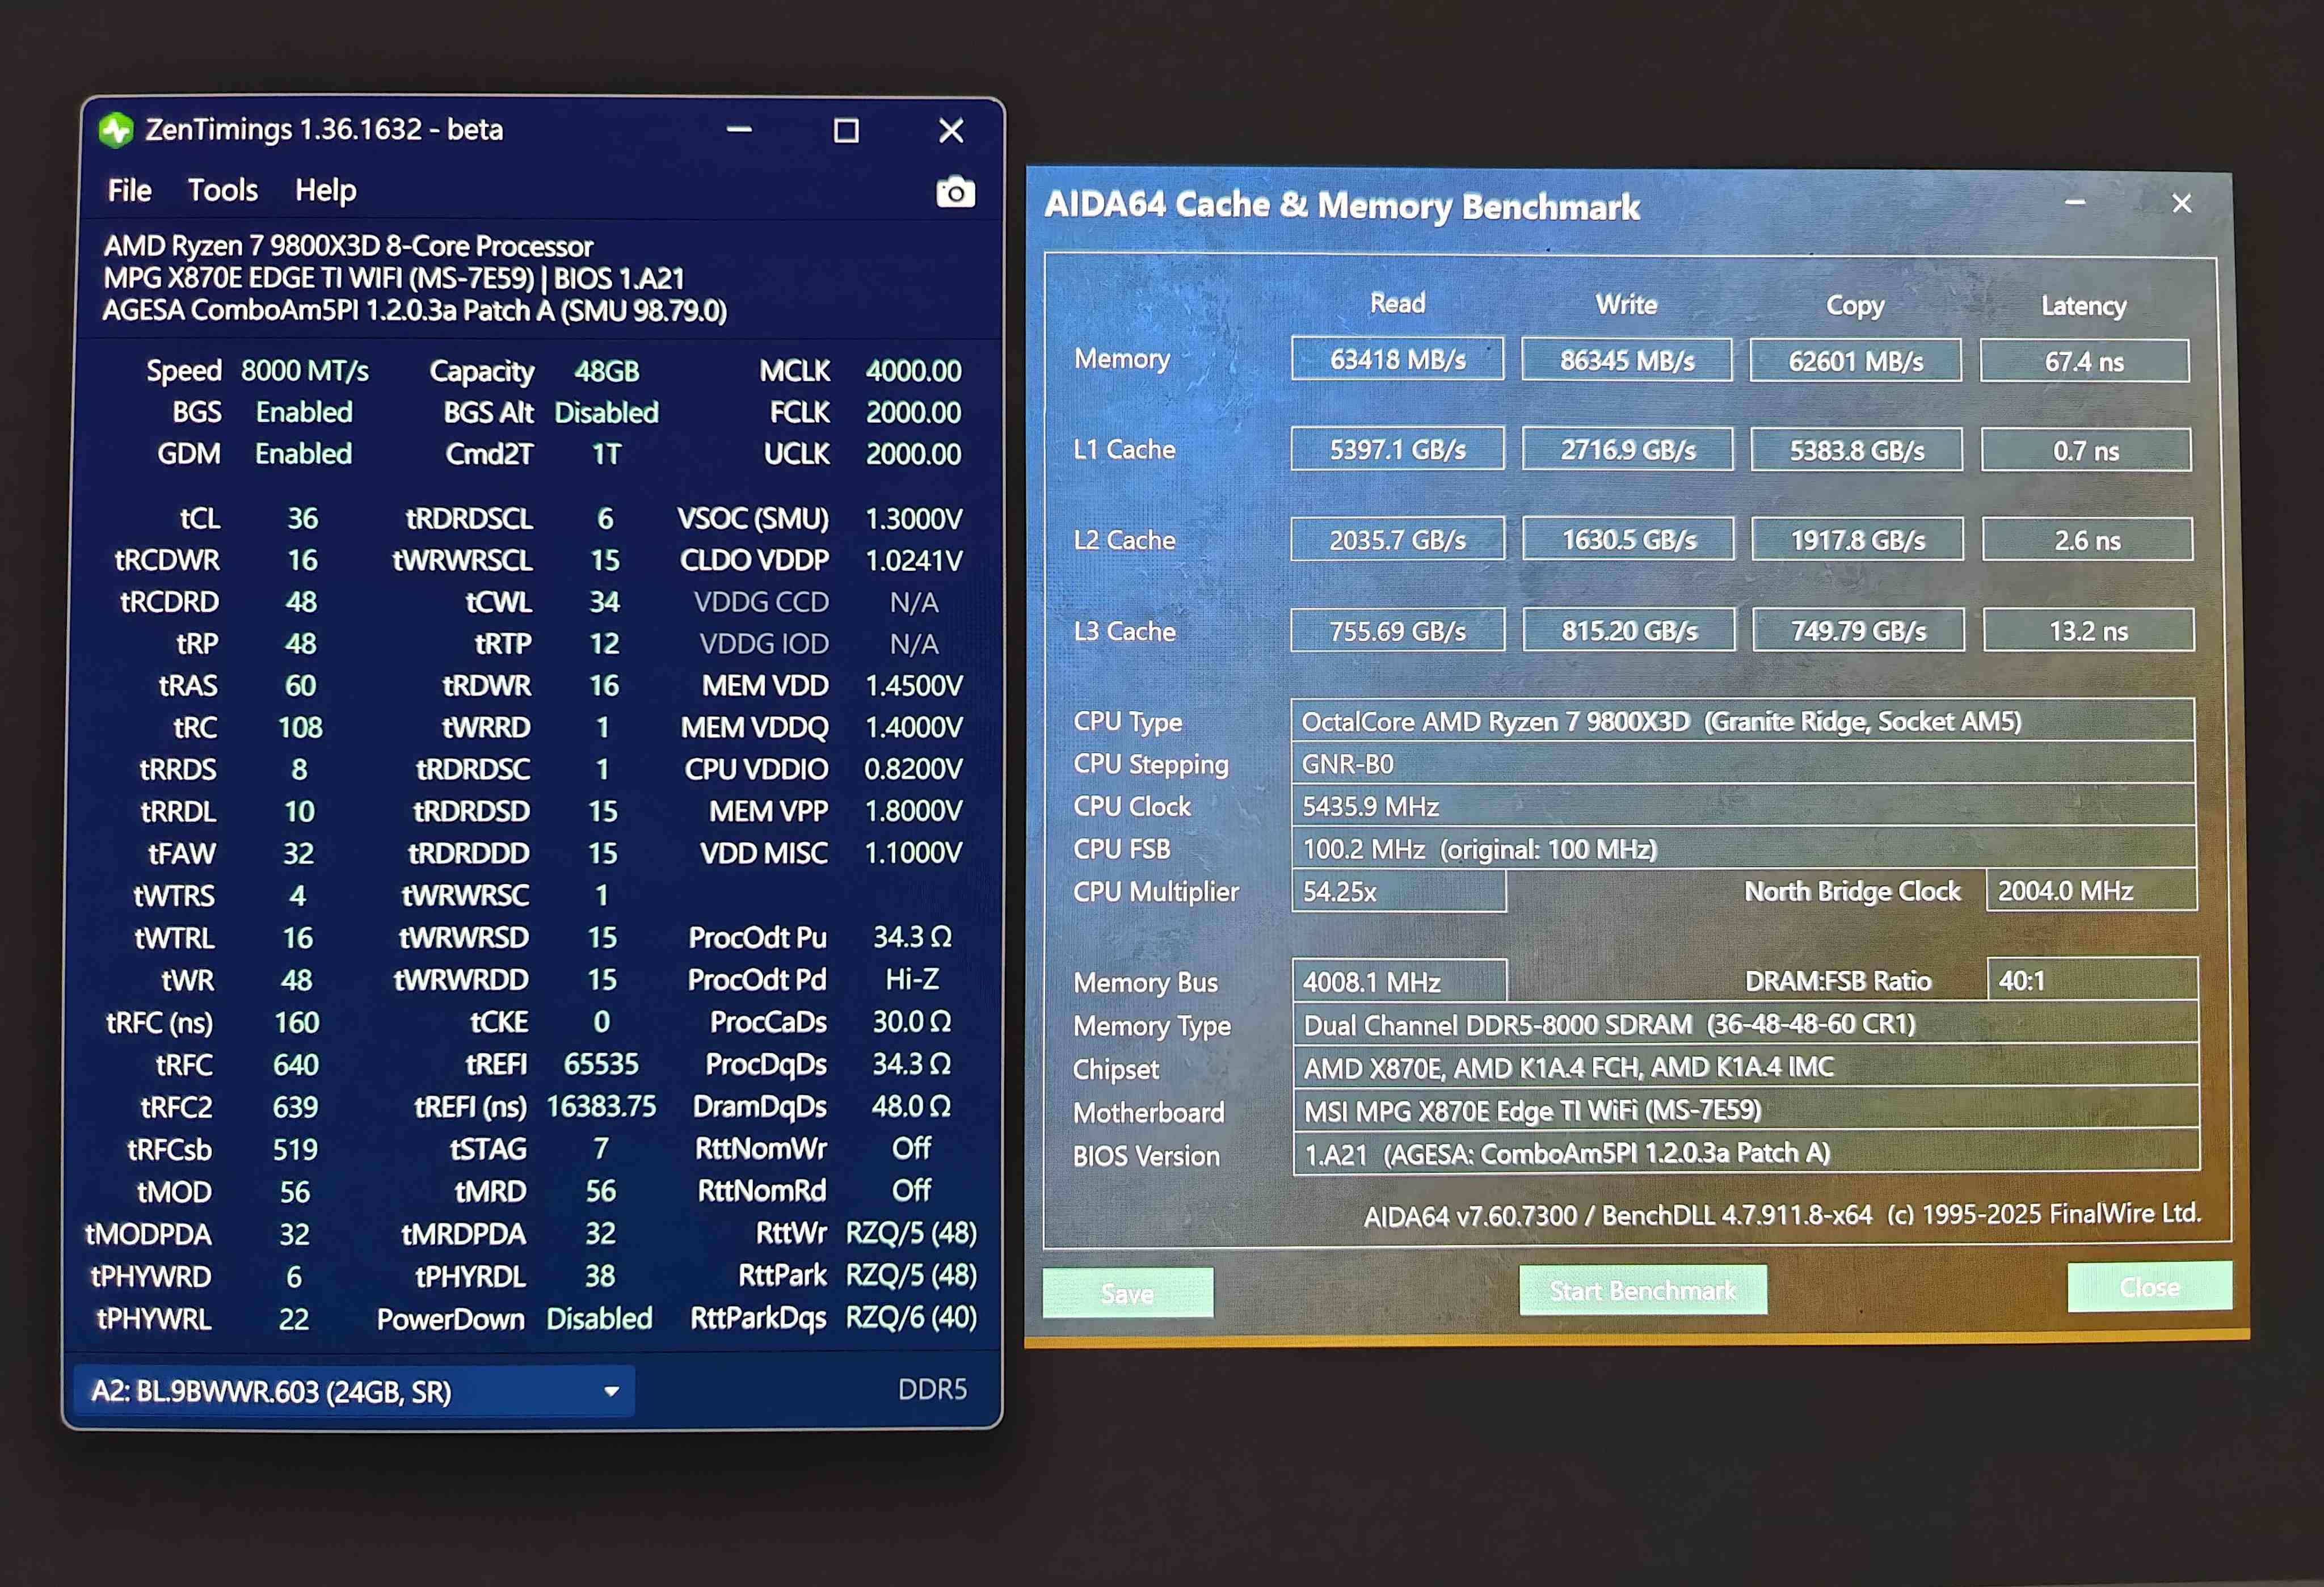2324x1587 pixels.
Task: Click the CPU Type OctalCore AMD Ryzen field
Action: [x=1743, y=721]
